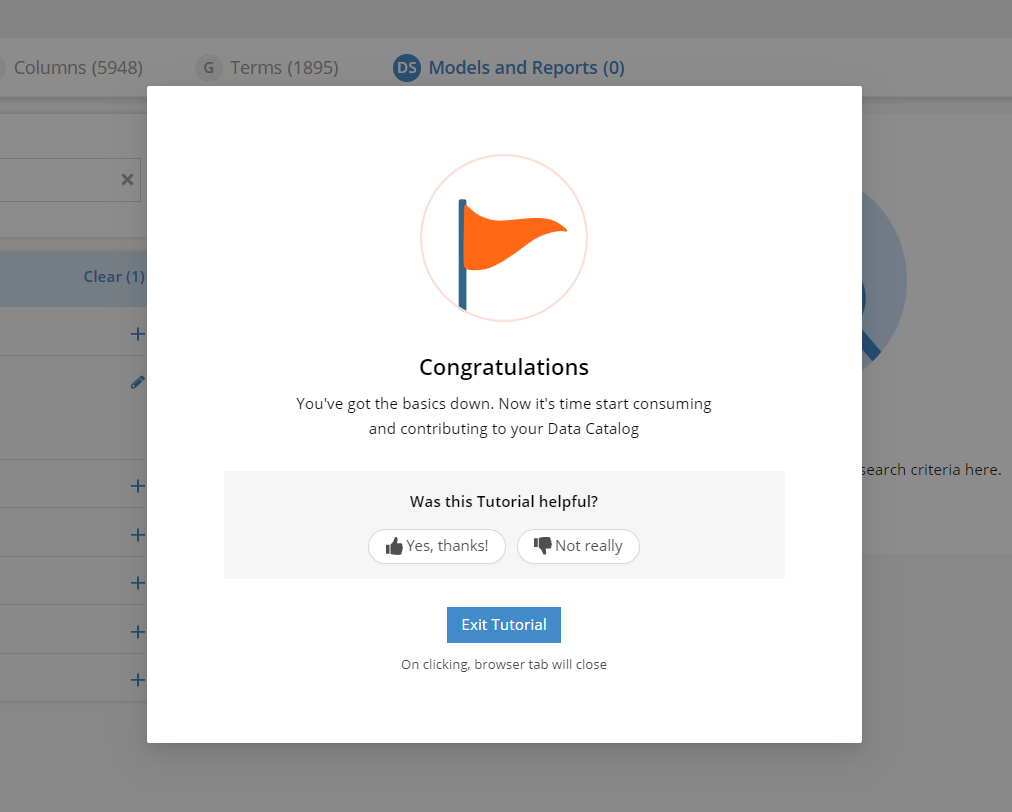Expand the first plus section below the pencil icon
Viewport: 1012px width, 812px height.
[137, 485]
